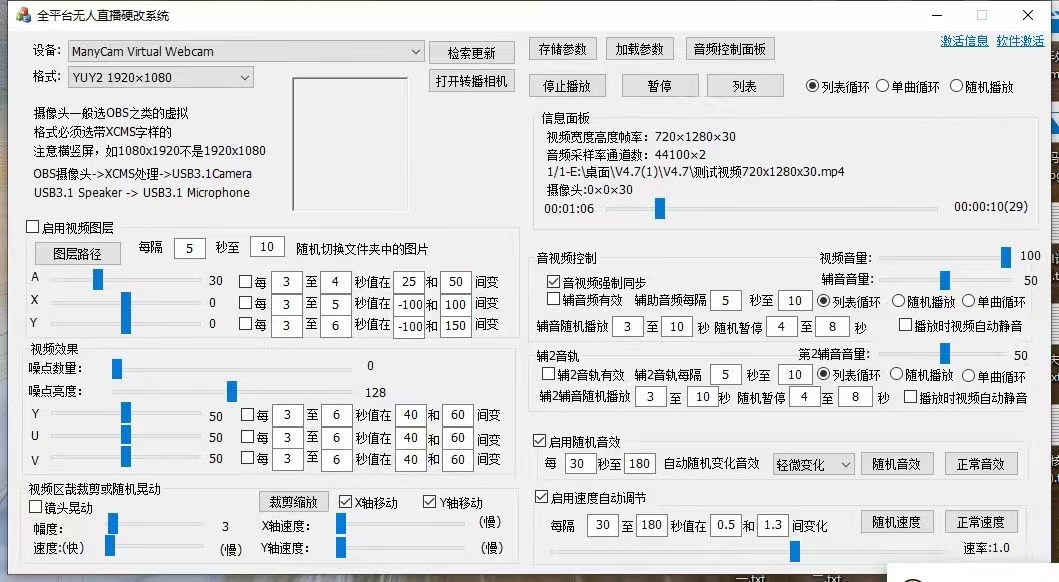
Task: Click 存储参数 to save parameters
Action: coord(562,47)
